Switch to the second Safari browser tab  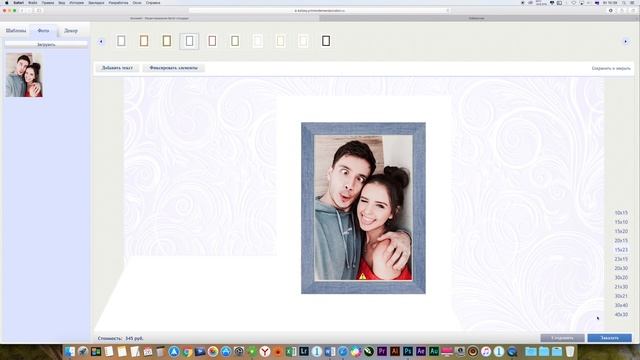tap(476, 18)
